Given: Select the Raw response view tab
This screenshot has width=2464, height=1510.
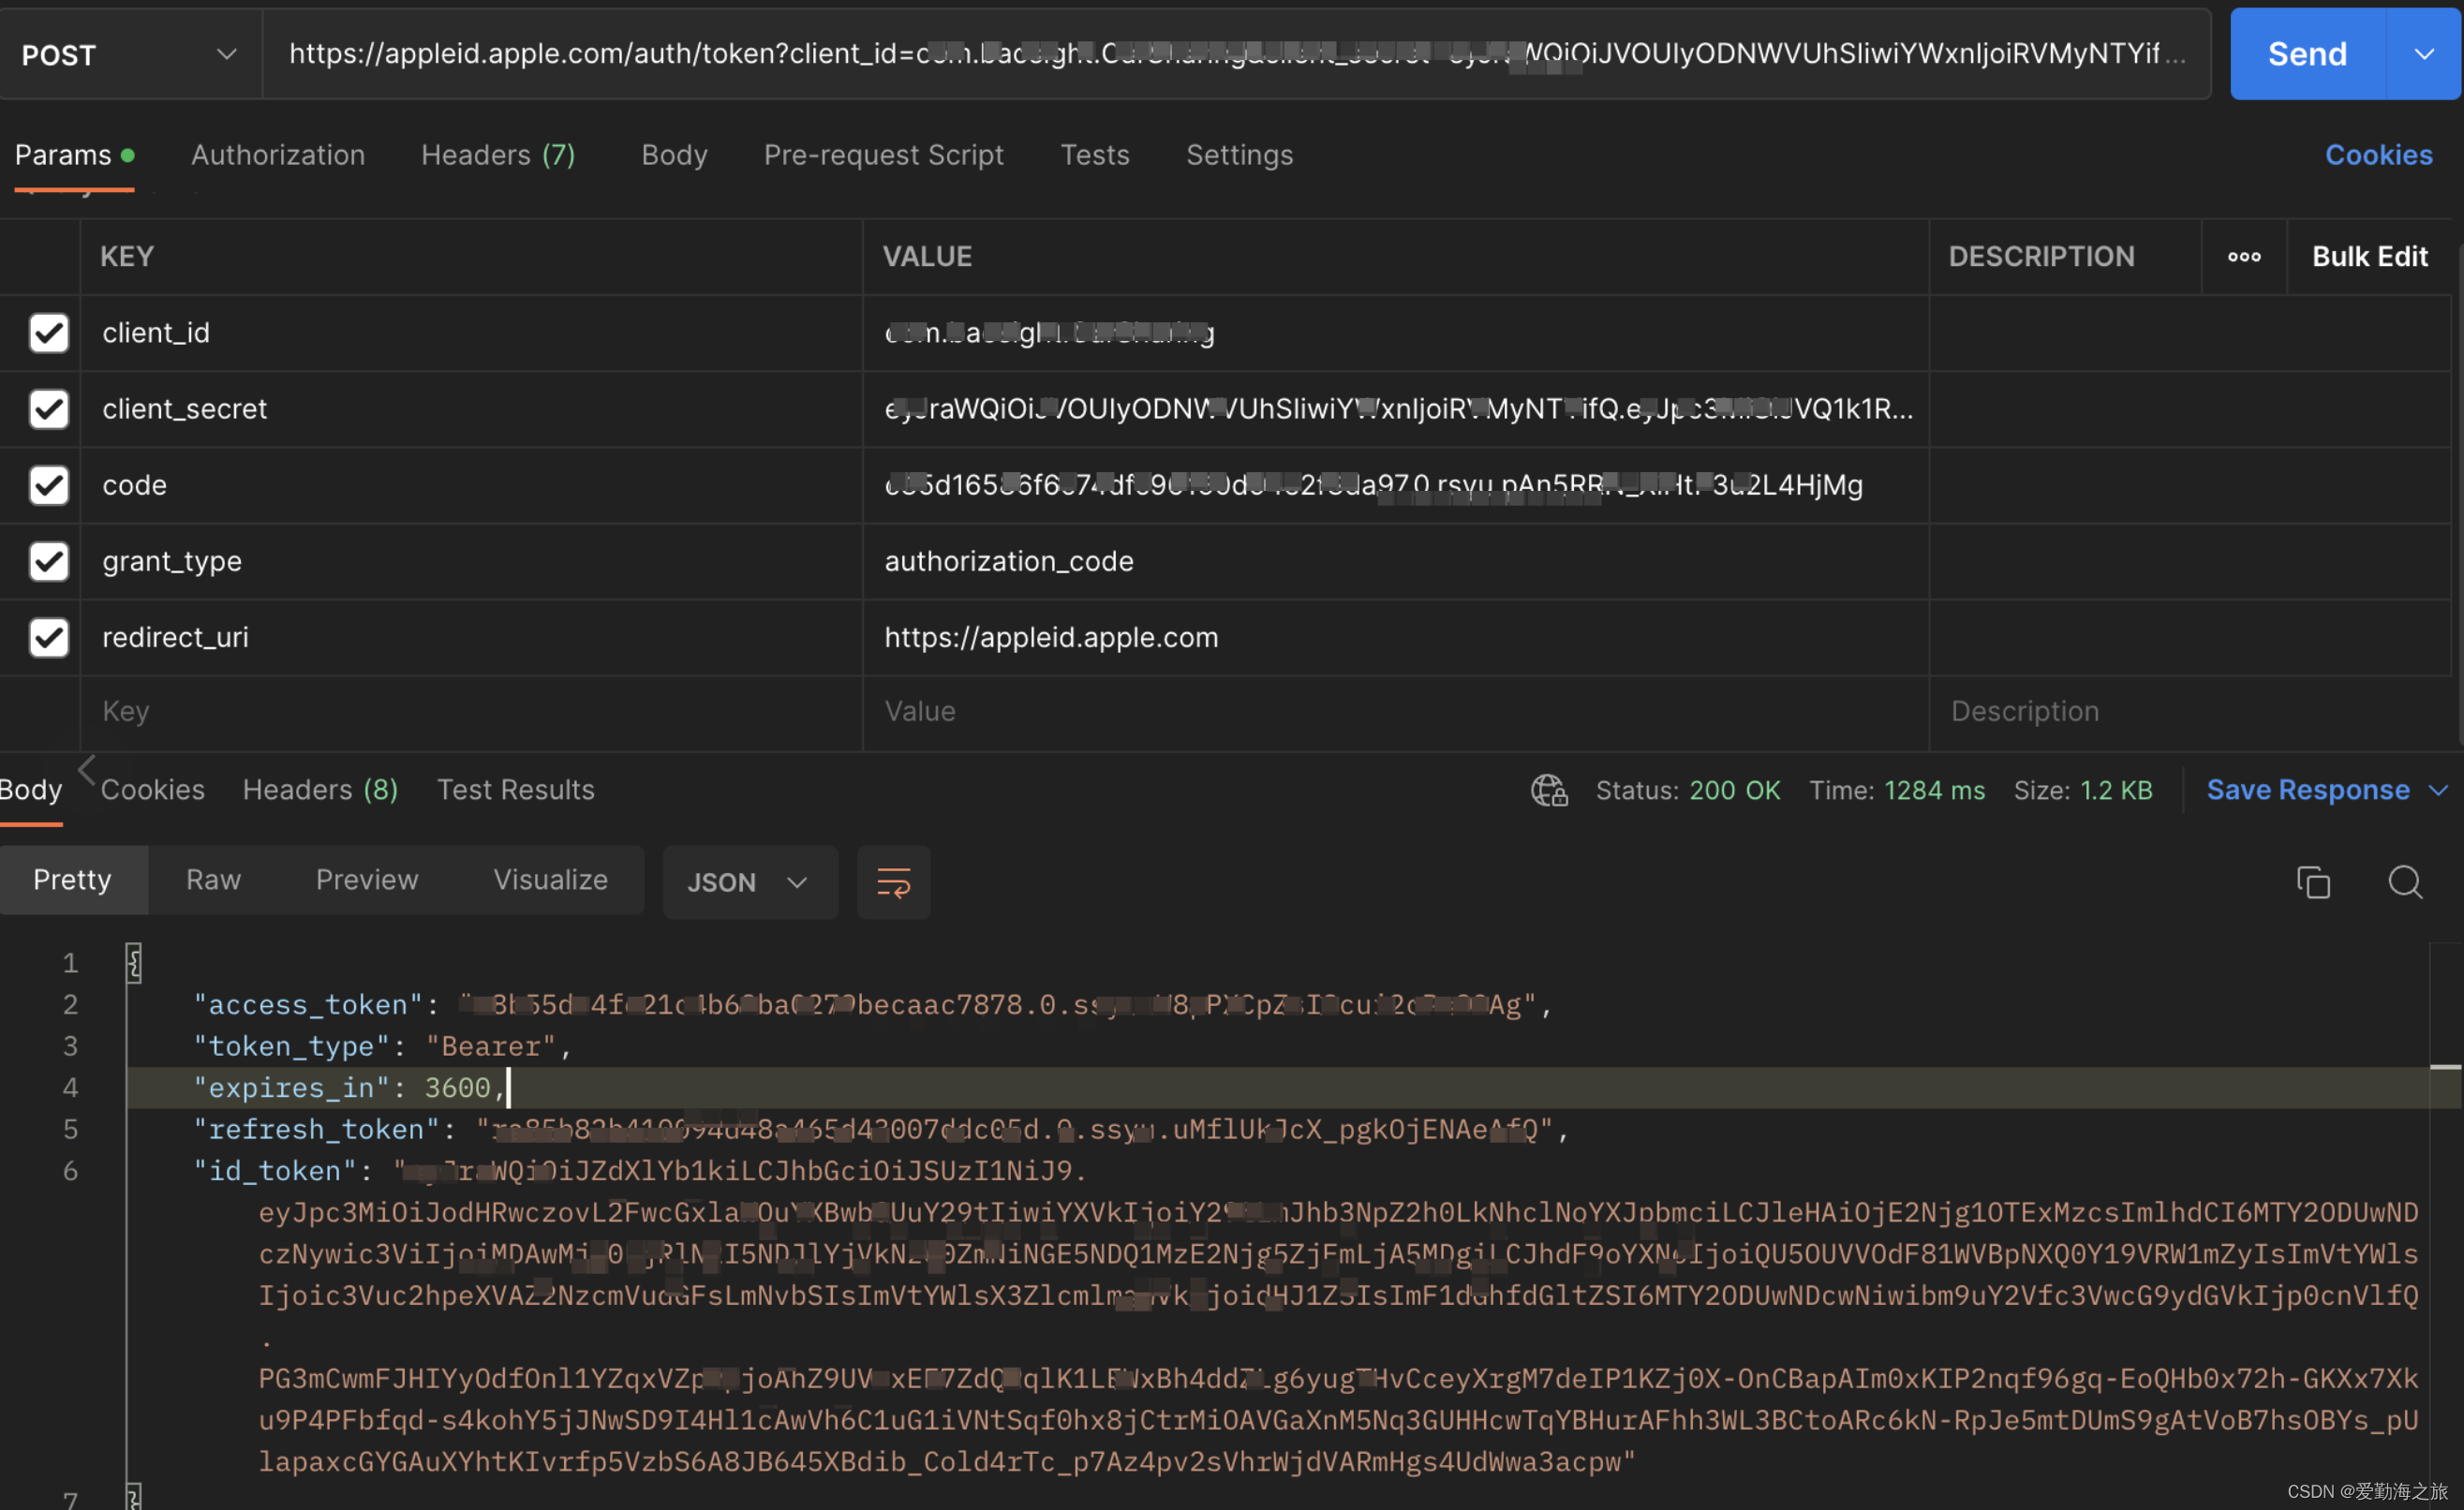Looking at the screenshot, I should [x=213, y=880].
